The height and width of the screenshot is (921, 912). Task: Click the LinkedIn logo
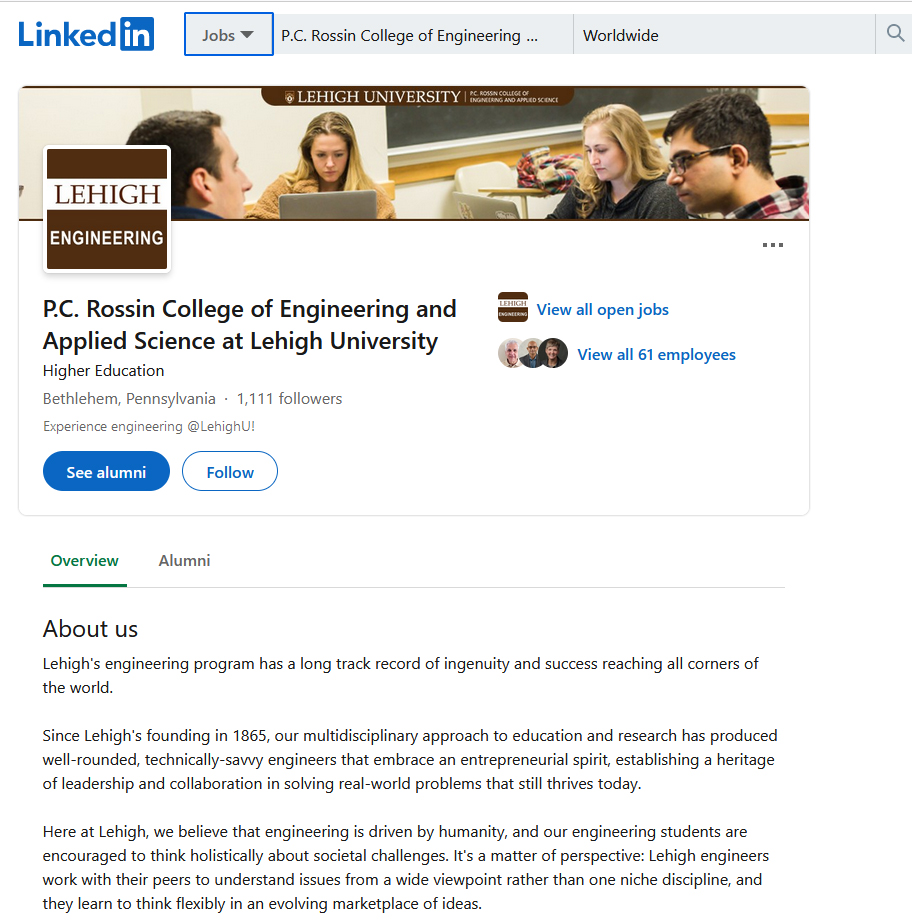(x=86, y=35)
